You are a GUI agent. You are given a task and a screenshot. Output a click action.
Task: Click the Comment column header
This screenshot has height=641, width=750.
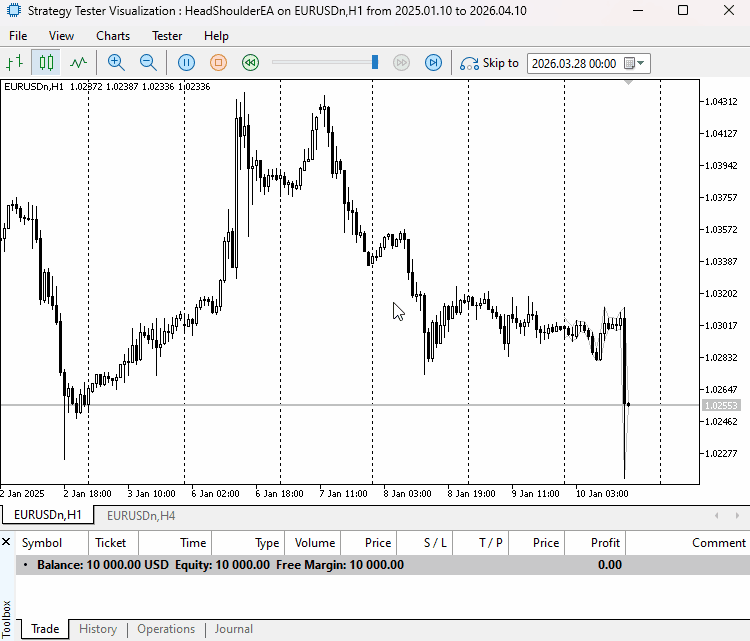click(x=688, y=543)
